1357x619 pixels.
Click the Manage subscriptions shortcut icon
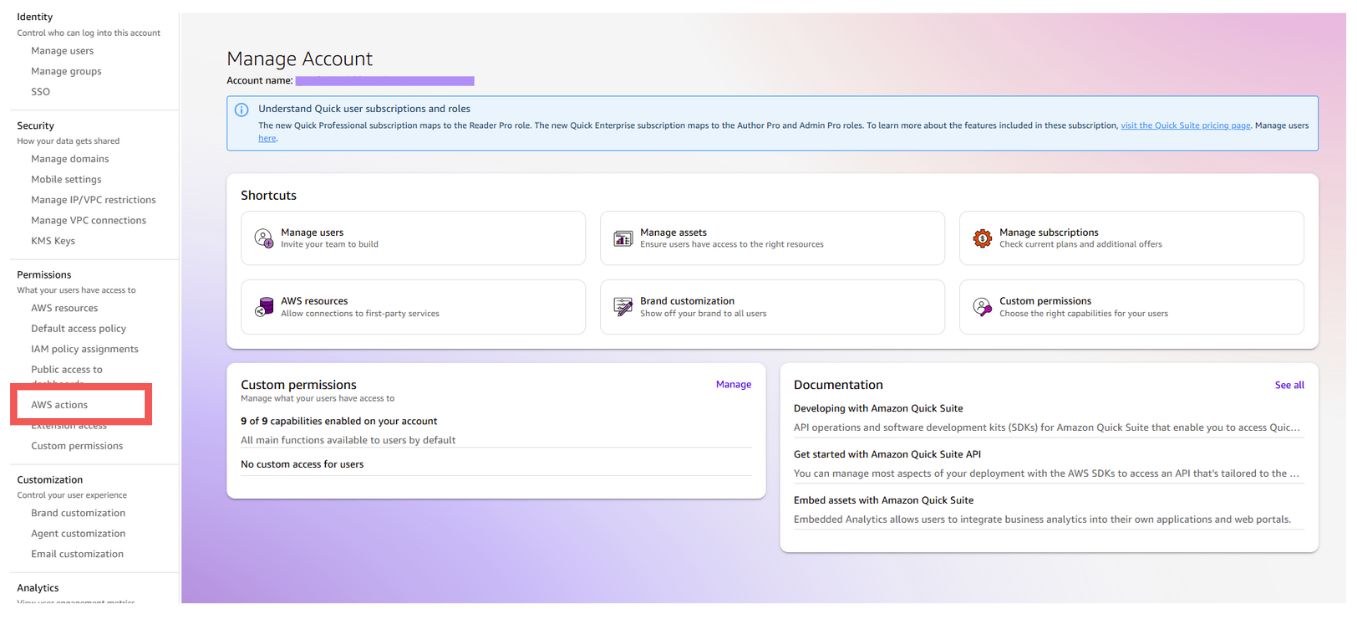click(982, 238)
